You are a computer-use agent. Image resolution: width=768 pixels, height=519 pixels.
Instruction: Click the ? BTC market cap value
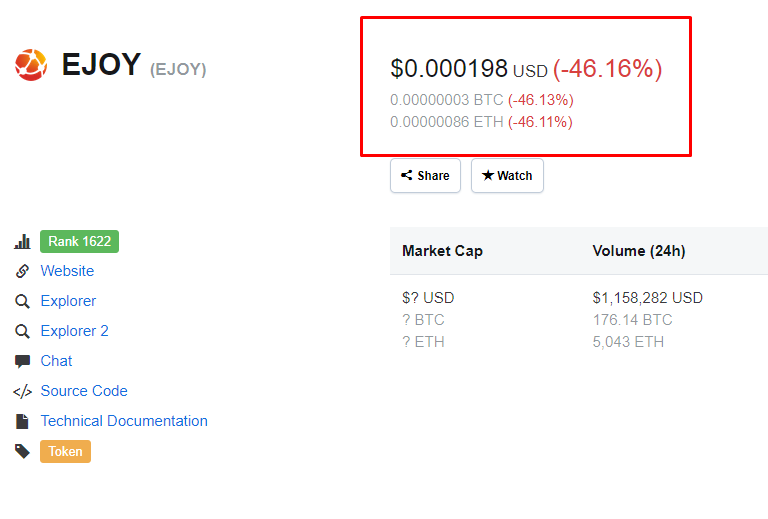(x=423, y=320)
